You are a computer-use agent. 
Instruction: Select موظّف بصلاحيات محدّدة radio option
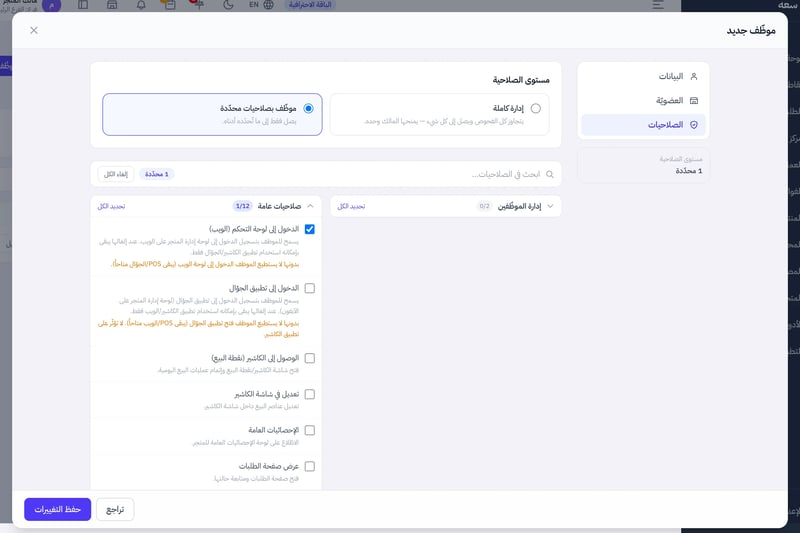[x=308, y=109]
